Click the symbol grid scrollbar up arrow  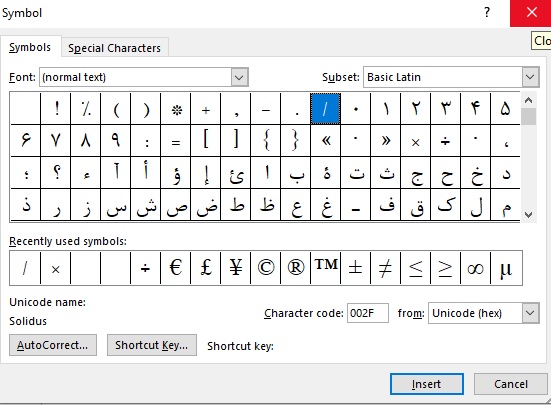pyautogui.click(x=528, y=100)
